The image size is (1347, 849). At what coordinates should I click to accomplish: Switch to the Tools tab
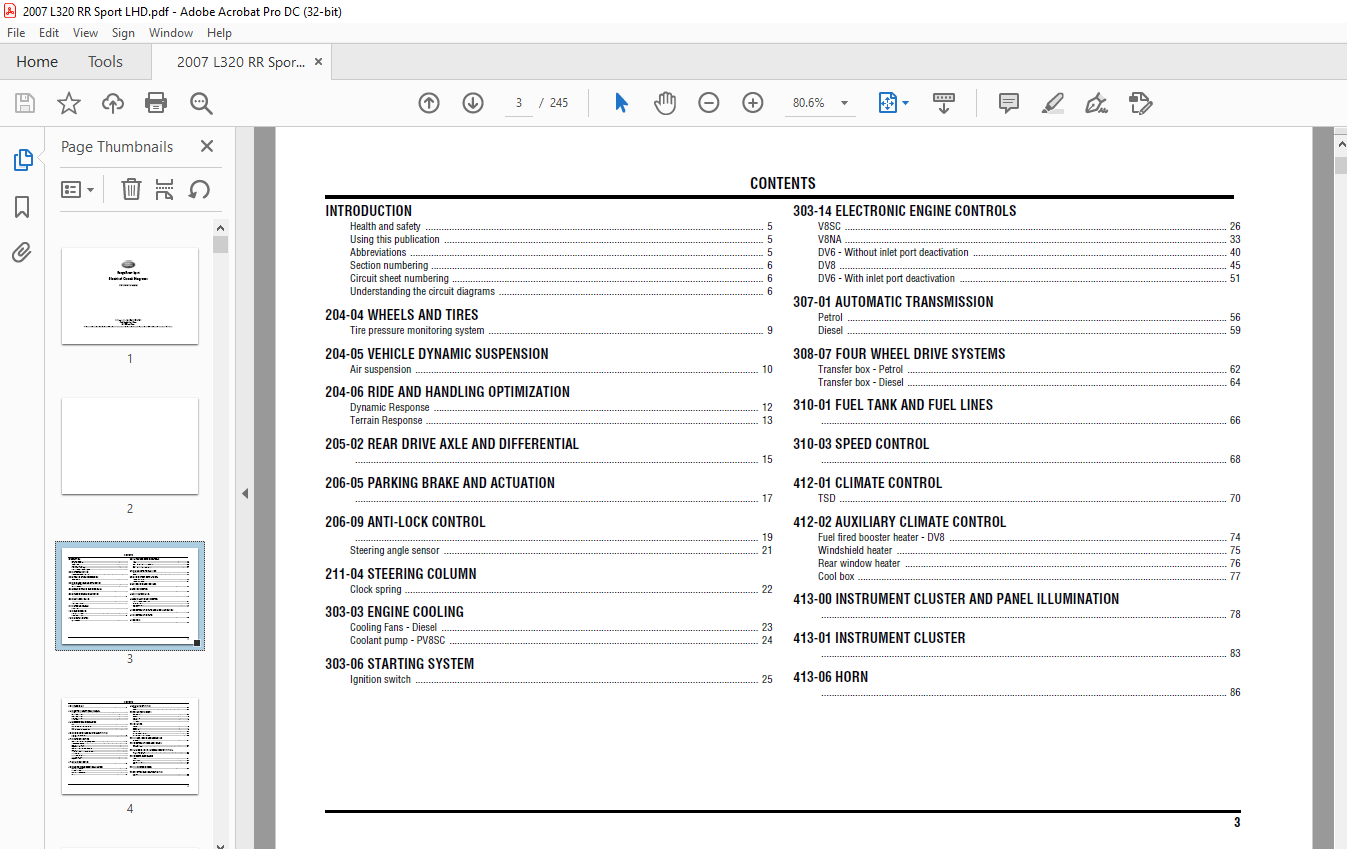(x=105, y=62)
